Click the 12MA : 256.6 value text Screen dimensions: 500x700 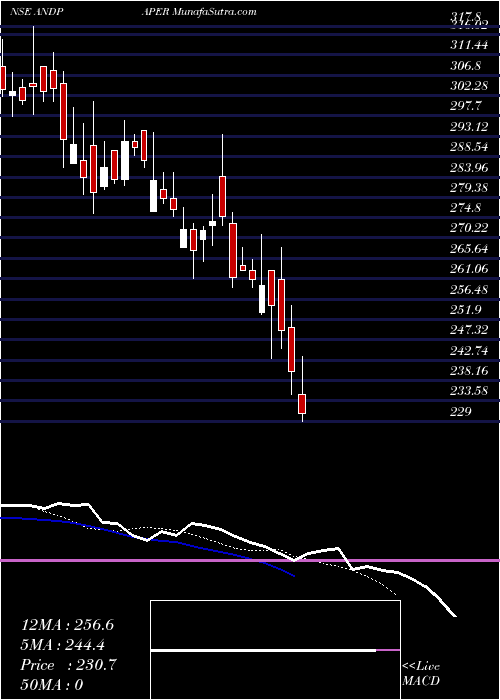(67, 625)
